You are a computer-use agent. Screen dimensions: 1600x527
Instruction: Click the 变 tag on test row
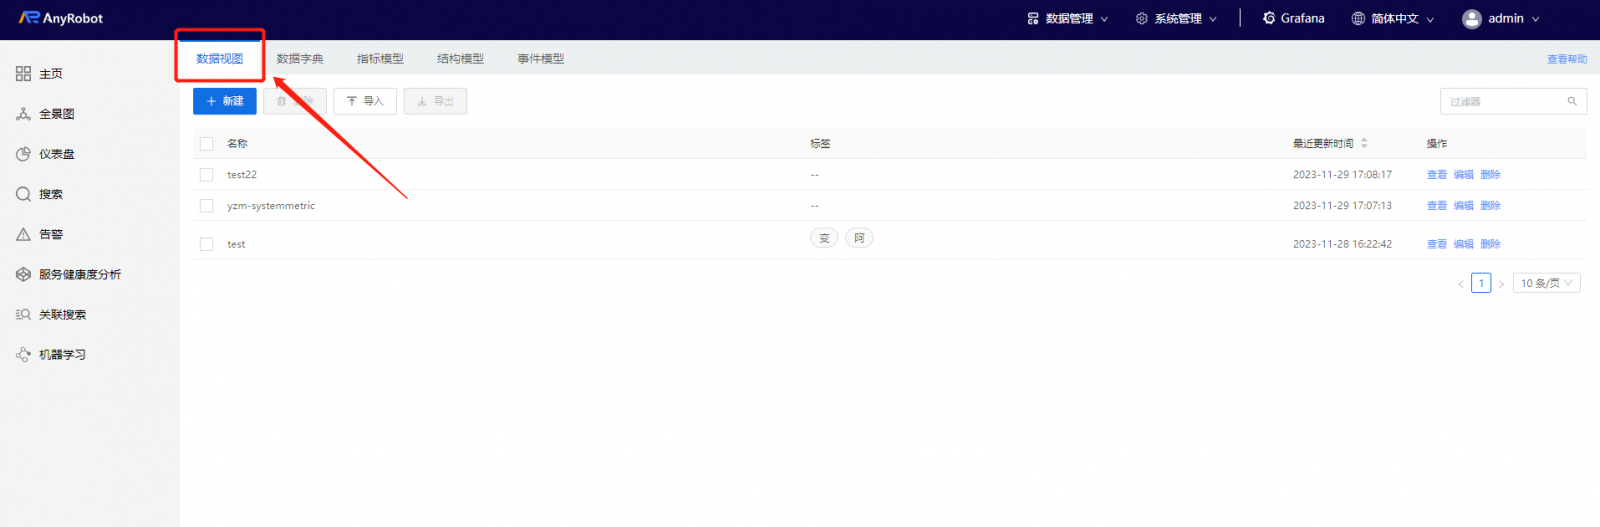coord(824,238)
